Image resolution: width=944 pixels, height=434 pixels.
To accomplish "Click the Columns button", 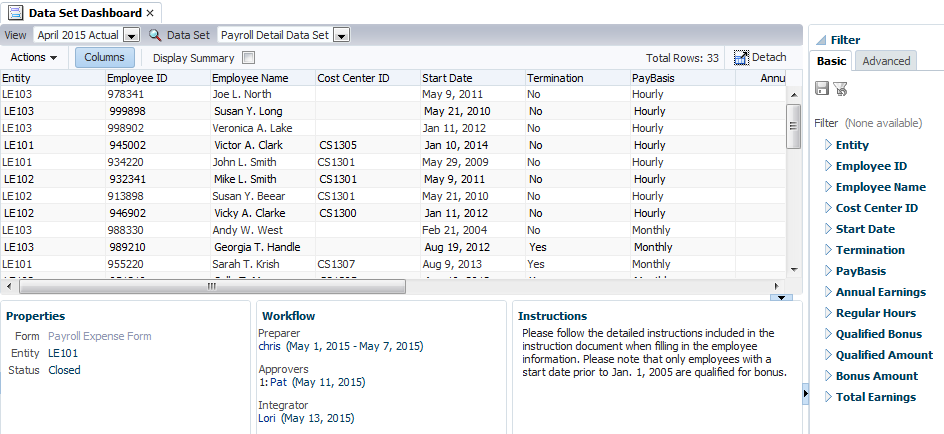I will [104, 58].
